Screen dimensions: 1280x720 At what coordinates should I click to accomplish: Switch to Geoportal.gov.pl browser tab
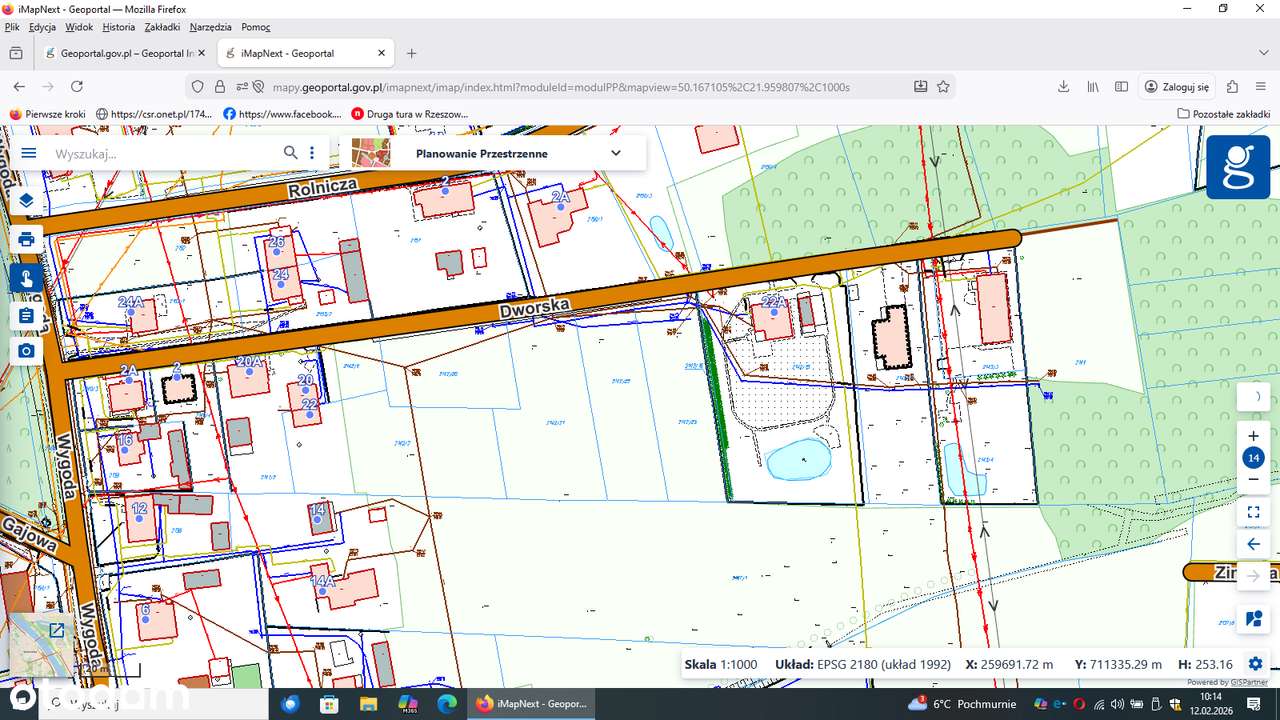tap(120, 53)
